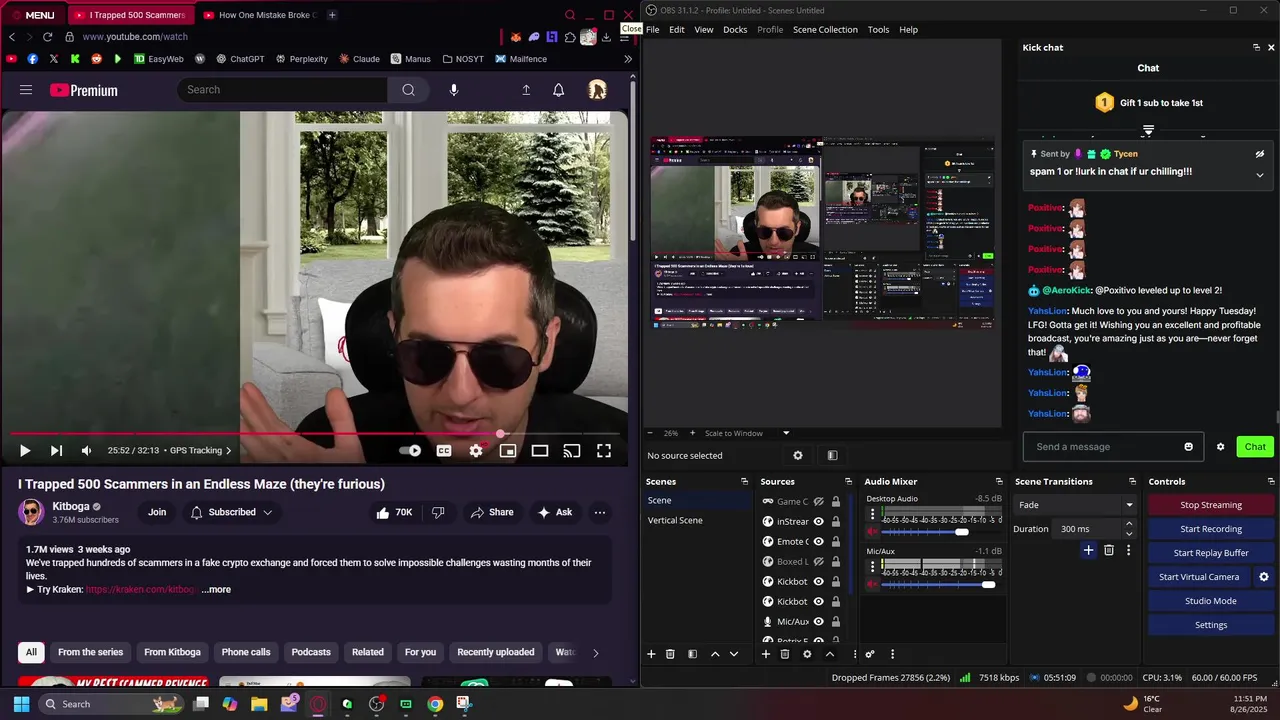Viewport: 1280px width, 720px height.
Task: Click the green Kick Chat send button
Action: pyautogui.click(x=1255, y=447)
